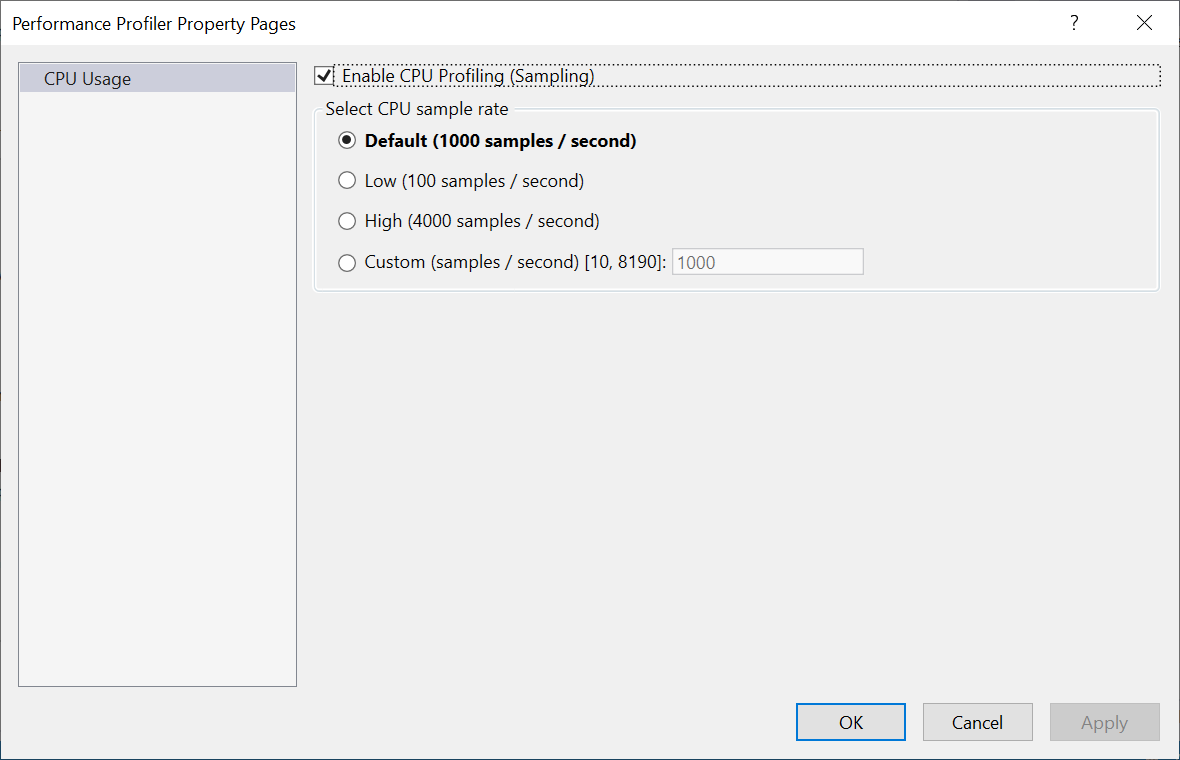Click the Enable CPU Profiling (Sampling) label text
This screenshot has height=760, width=1180.
468,76
